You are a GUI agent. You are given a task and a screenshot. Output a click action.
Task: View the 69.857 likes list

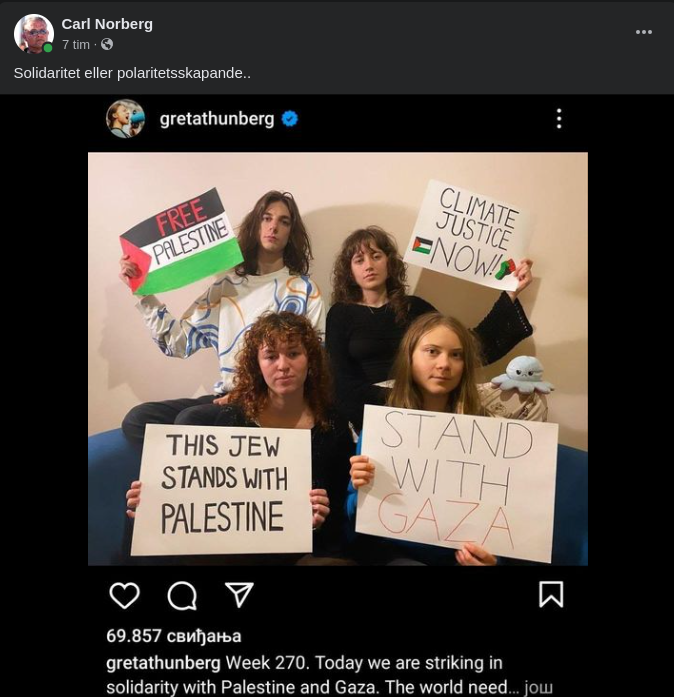tap(173, 636)
